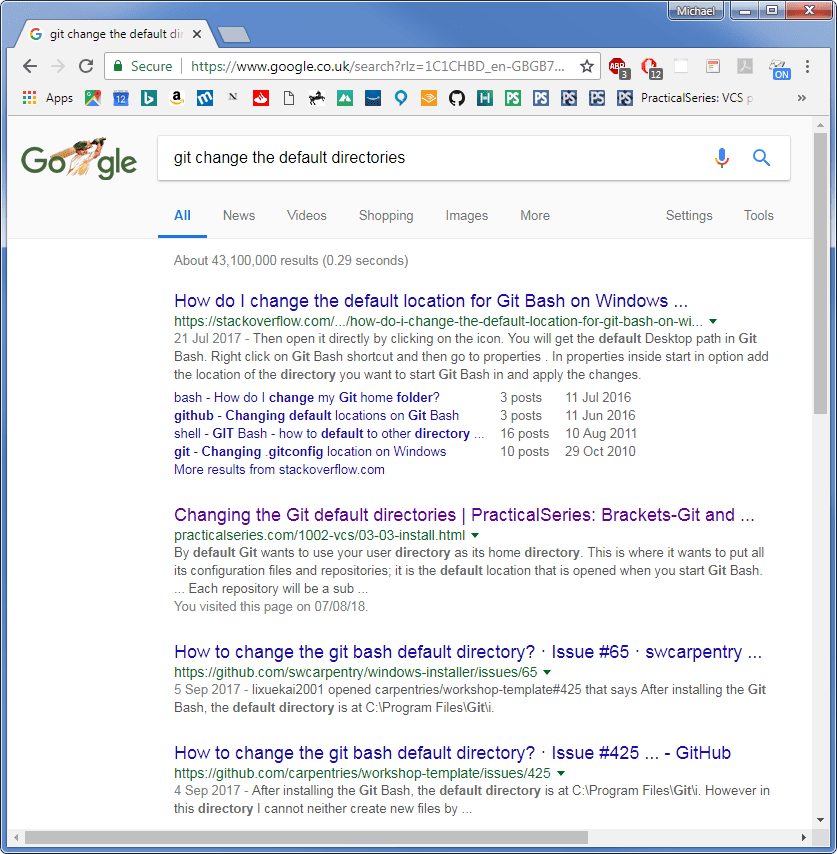Screen dimensions: 837x854
Task: Open the Amazon bookmark
Action: (x=176, y=98)
